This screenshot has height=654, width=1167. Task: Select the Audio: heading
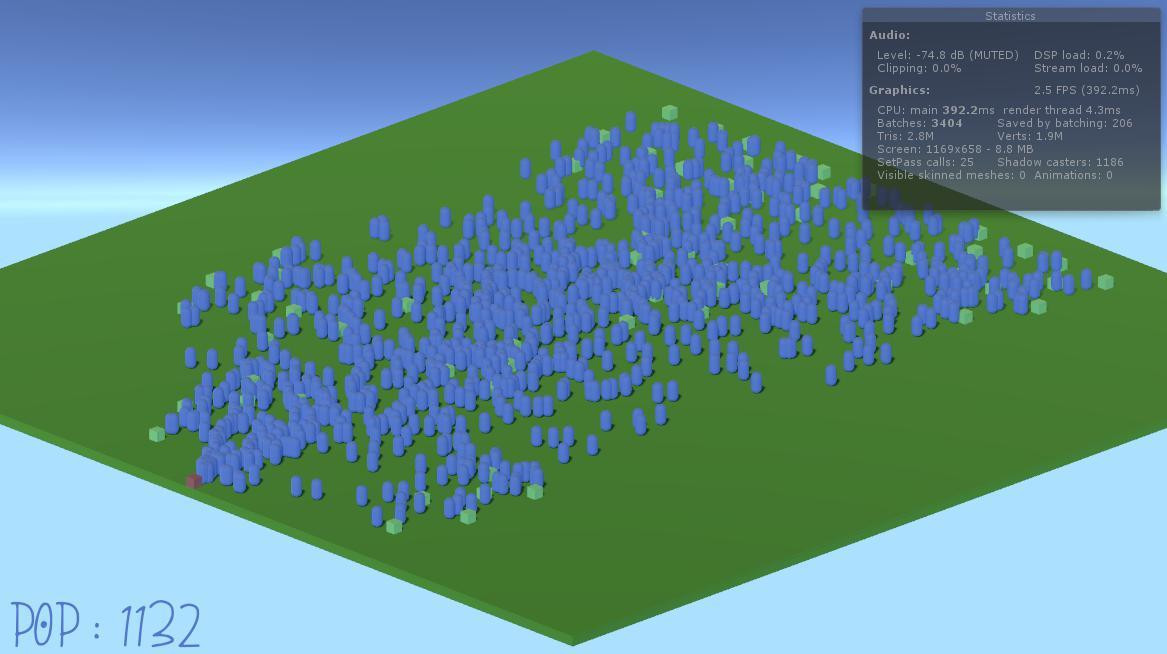pos(889,35)
